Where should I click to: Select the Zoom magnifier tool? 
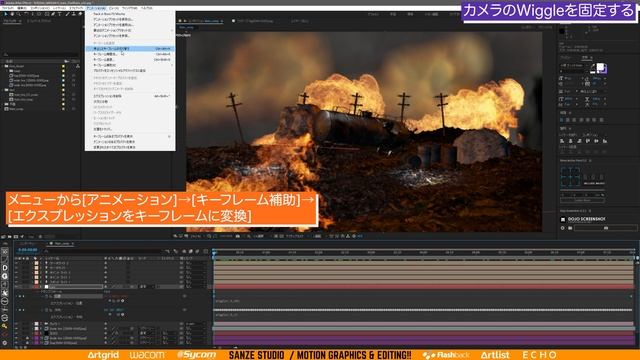coord(19,14)
